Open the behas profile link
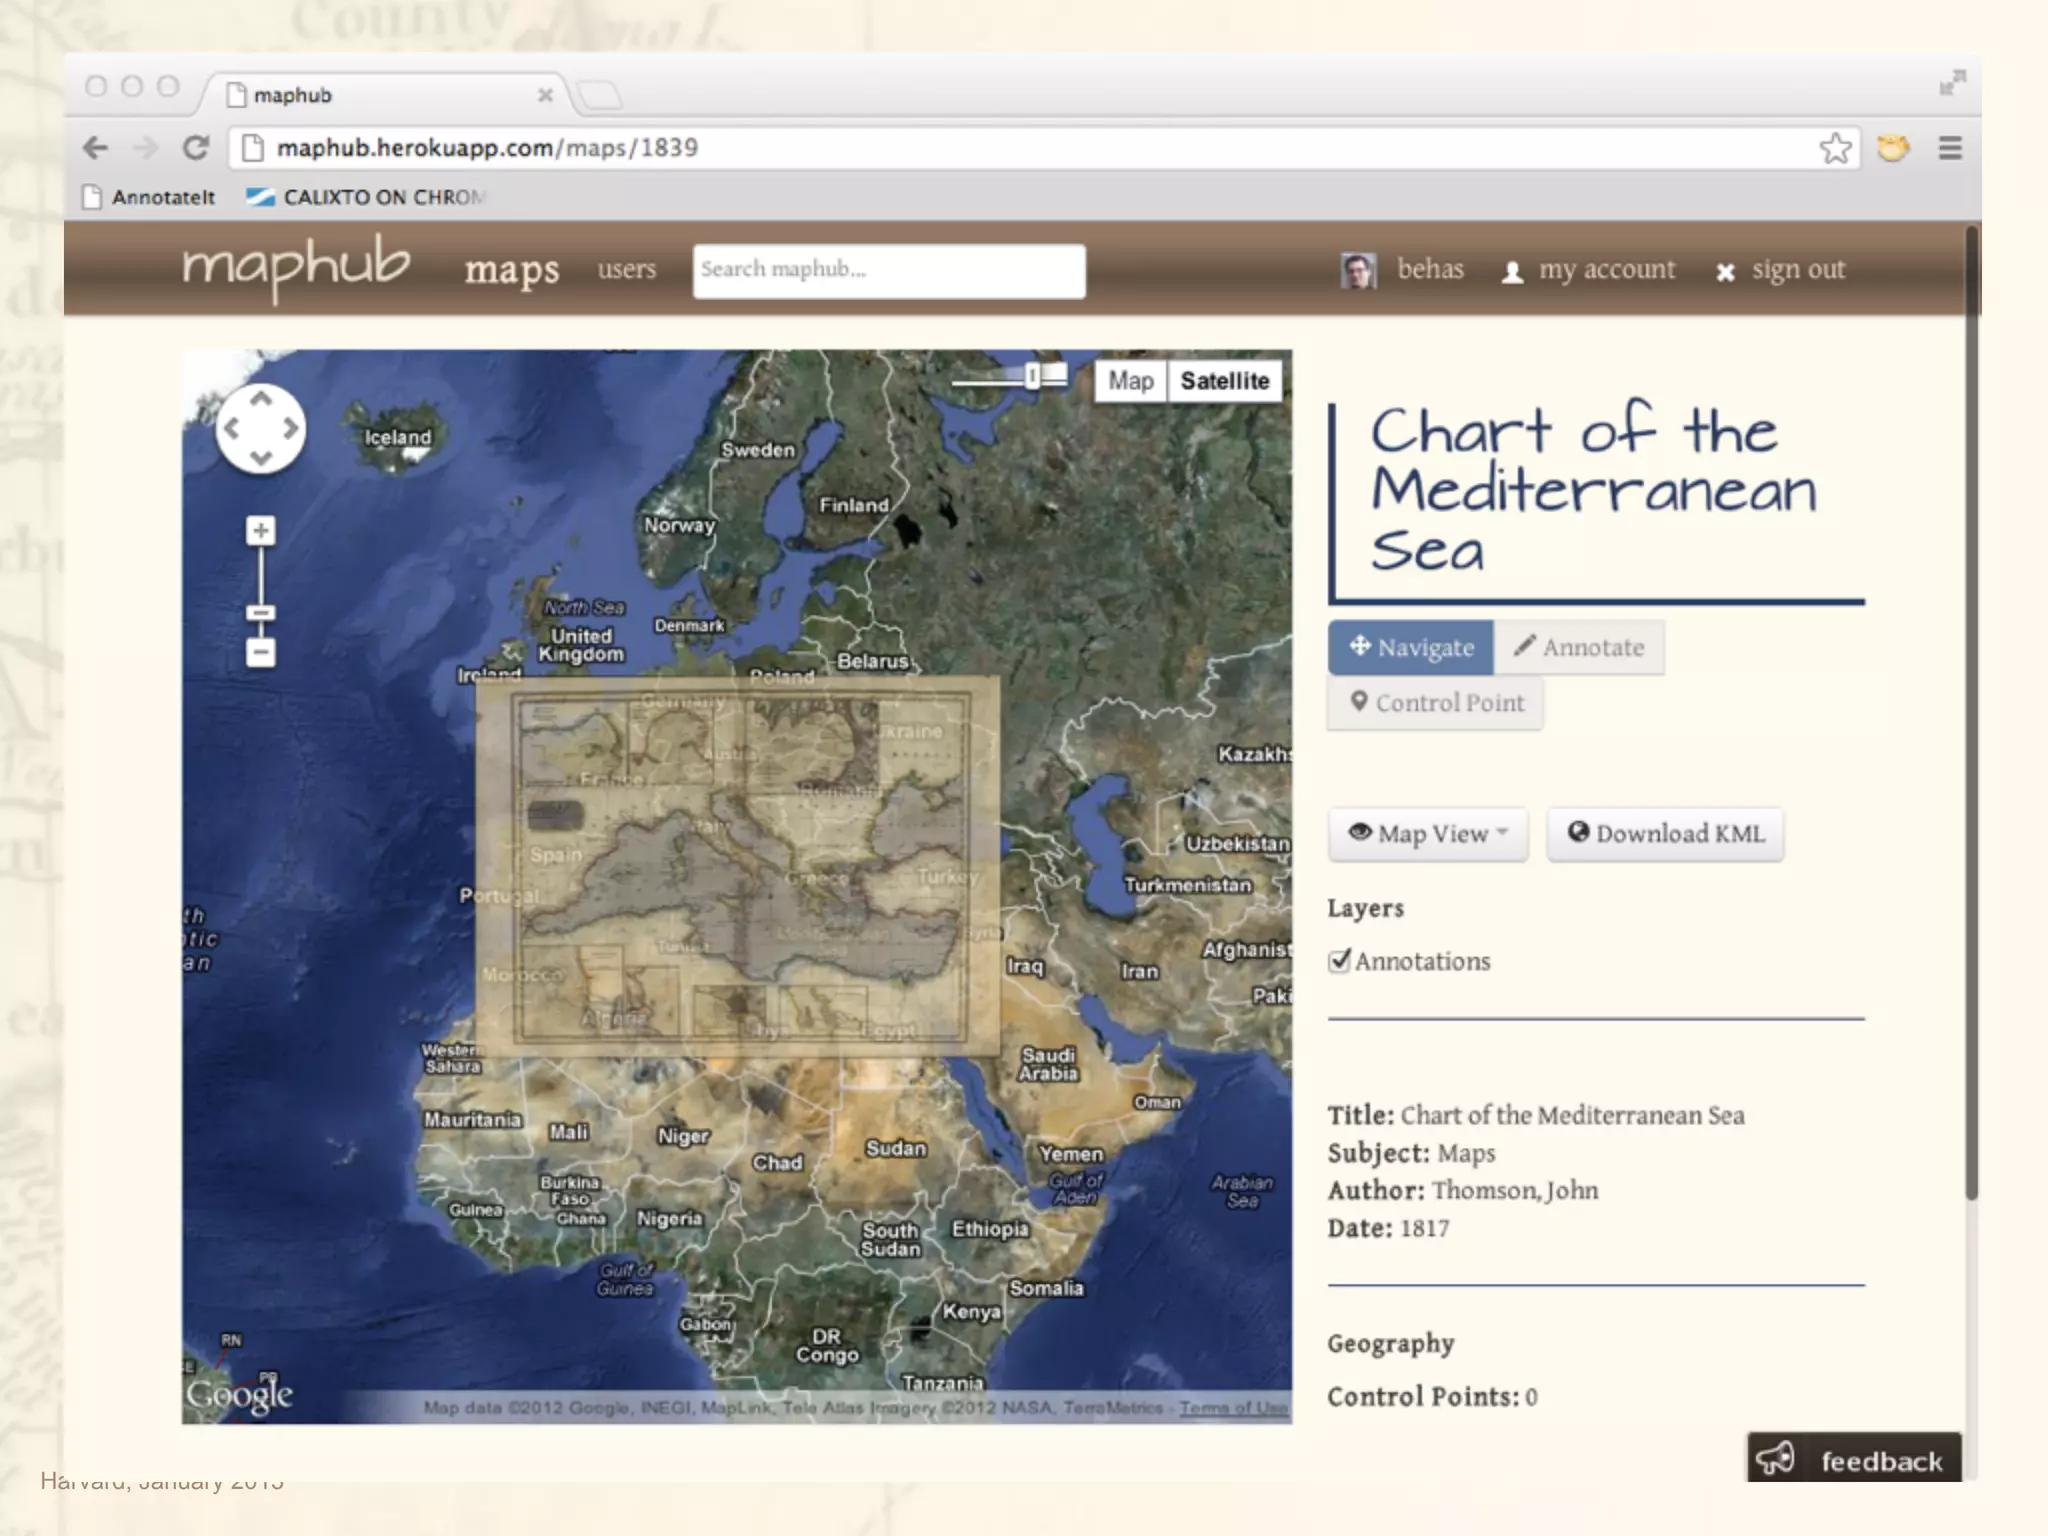This screenshot has height=1536, width=2048. point(1430,269)
